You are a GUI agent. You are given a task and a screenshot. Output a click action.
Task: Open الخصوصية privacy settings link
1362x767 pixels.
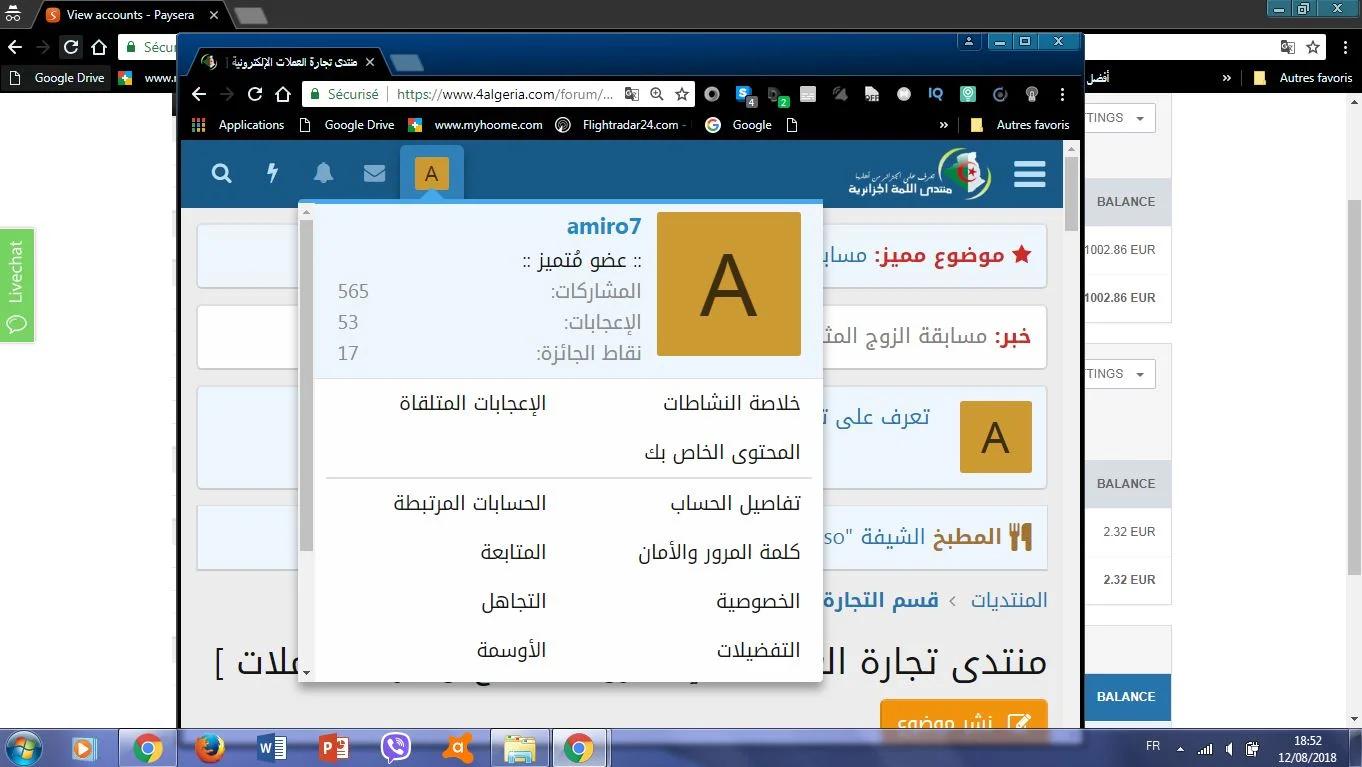[x=758, y=601]
